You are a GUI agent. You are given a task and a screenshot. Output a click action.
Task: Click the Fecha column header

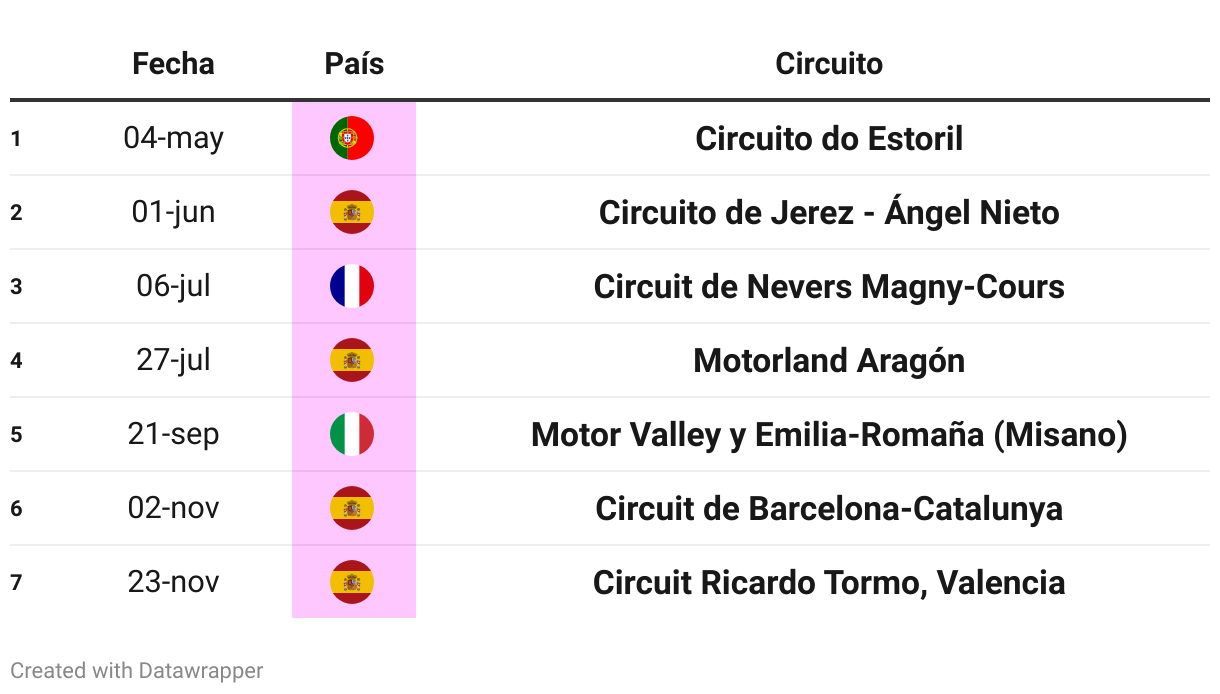tap(173, 64)
